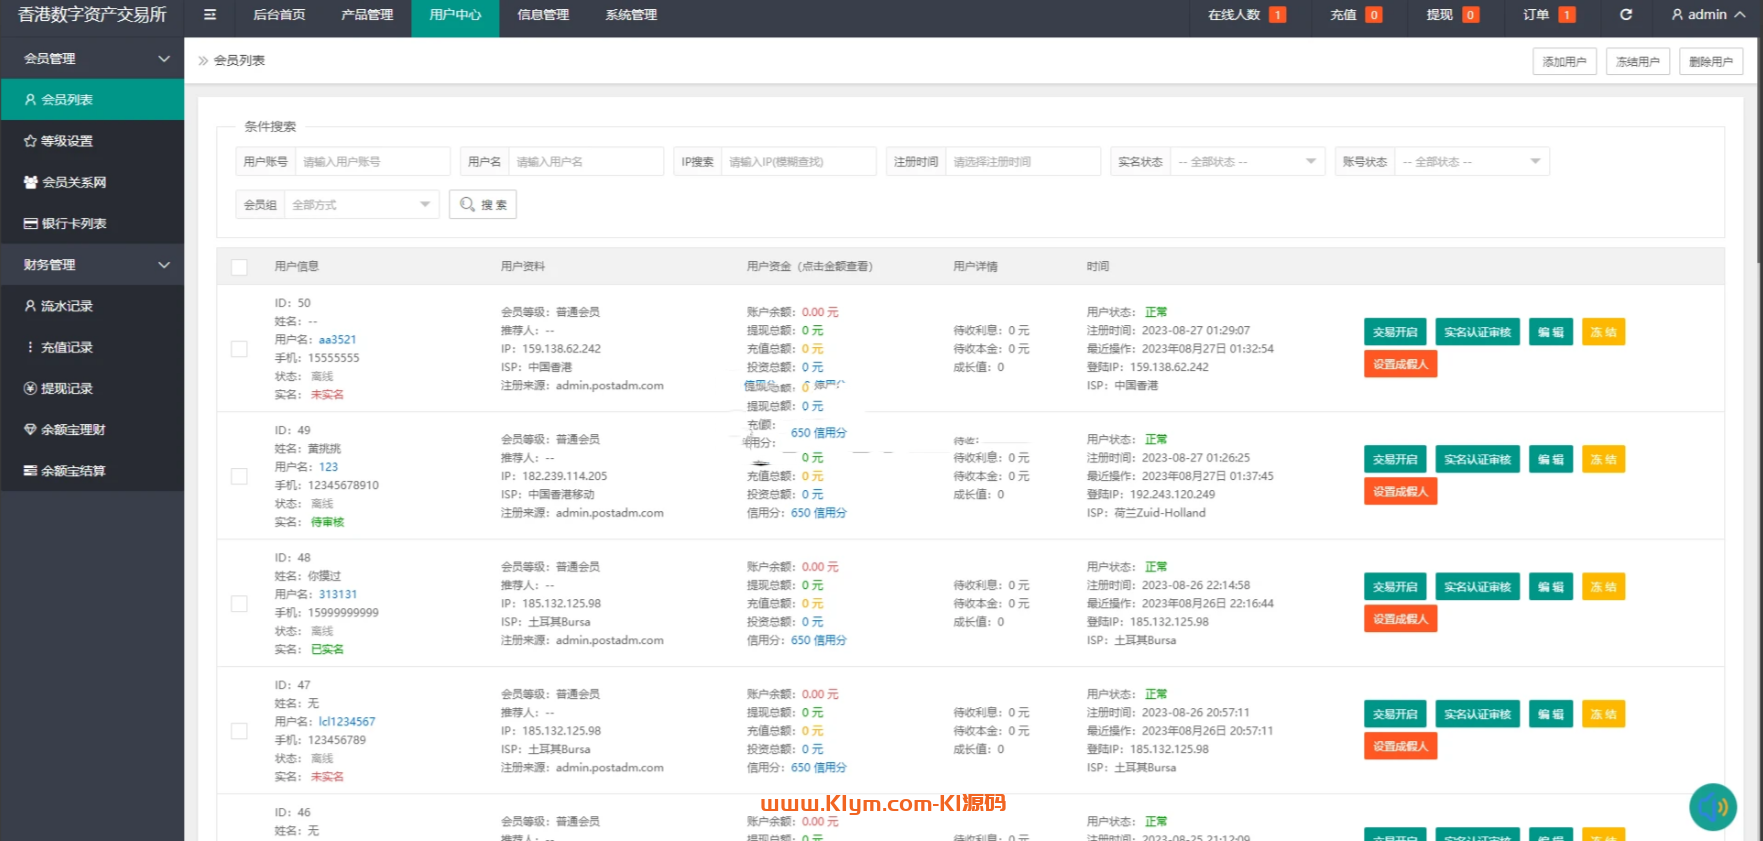
Task: Check the box for user ID 48
Action: pyautogui.click(x=239, y=604)
